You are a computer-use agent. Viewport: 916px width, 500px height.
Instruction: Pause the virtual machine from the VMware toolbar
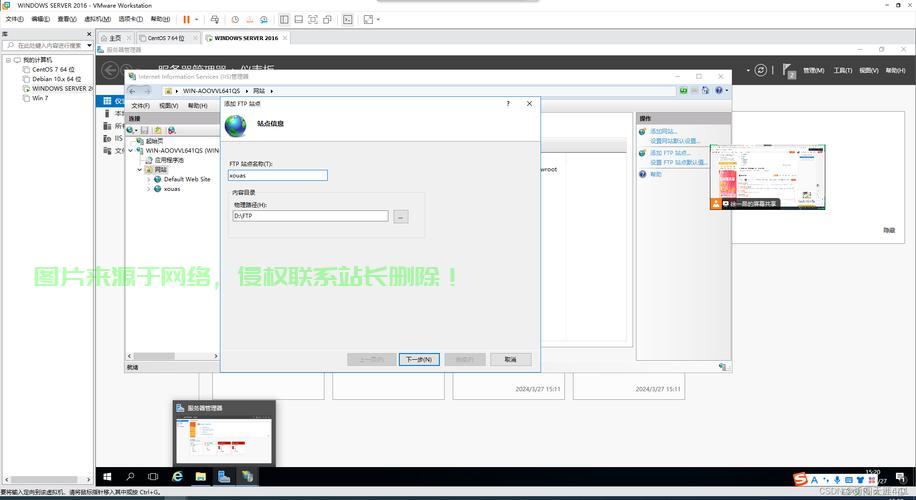click(x=186, y=19)
